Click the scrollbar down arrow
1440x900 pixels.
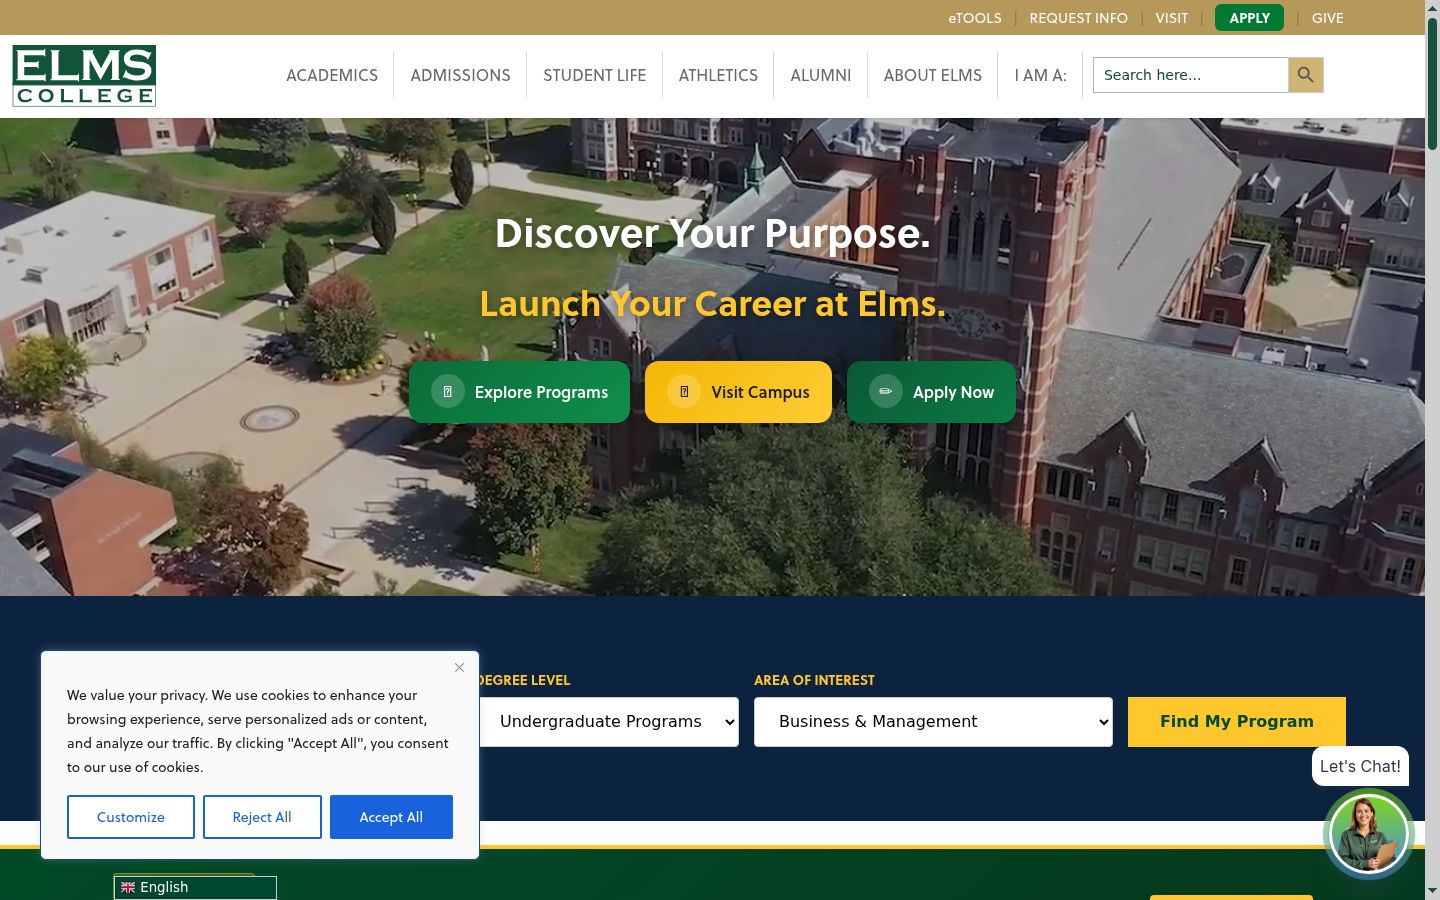(x=1432, y=891)
